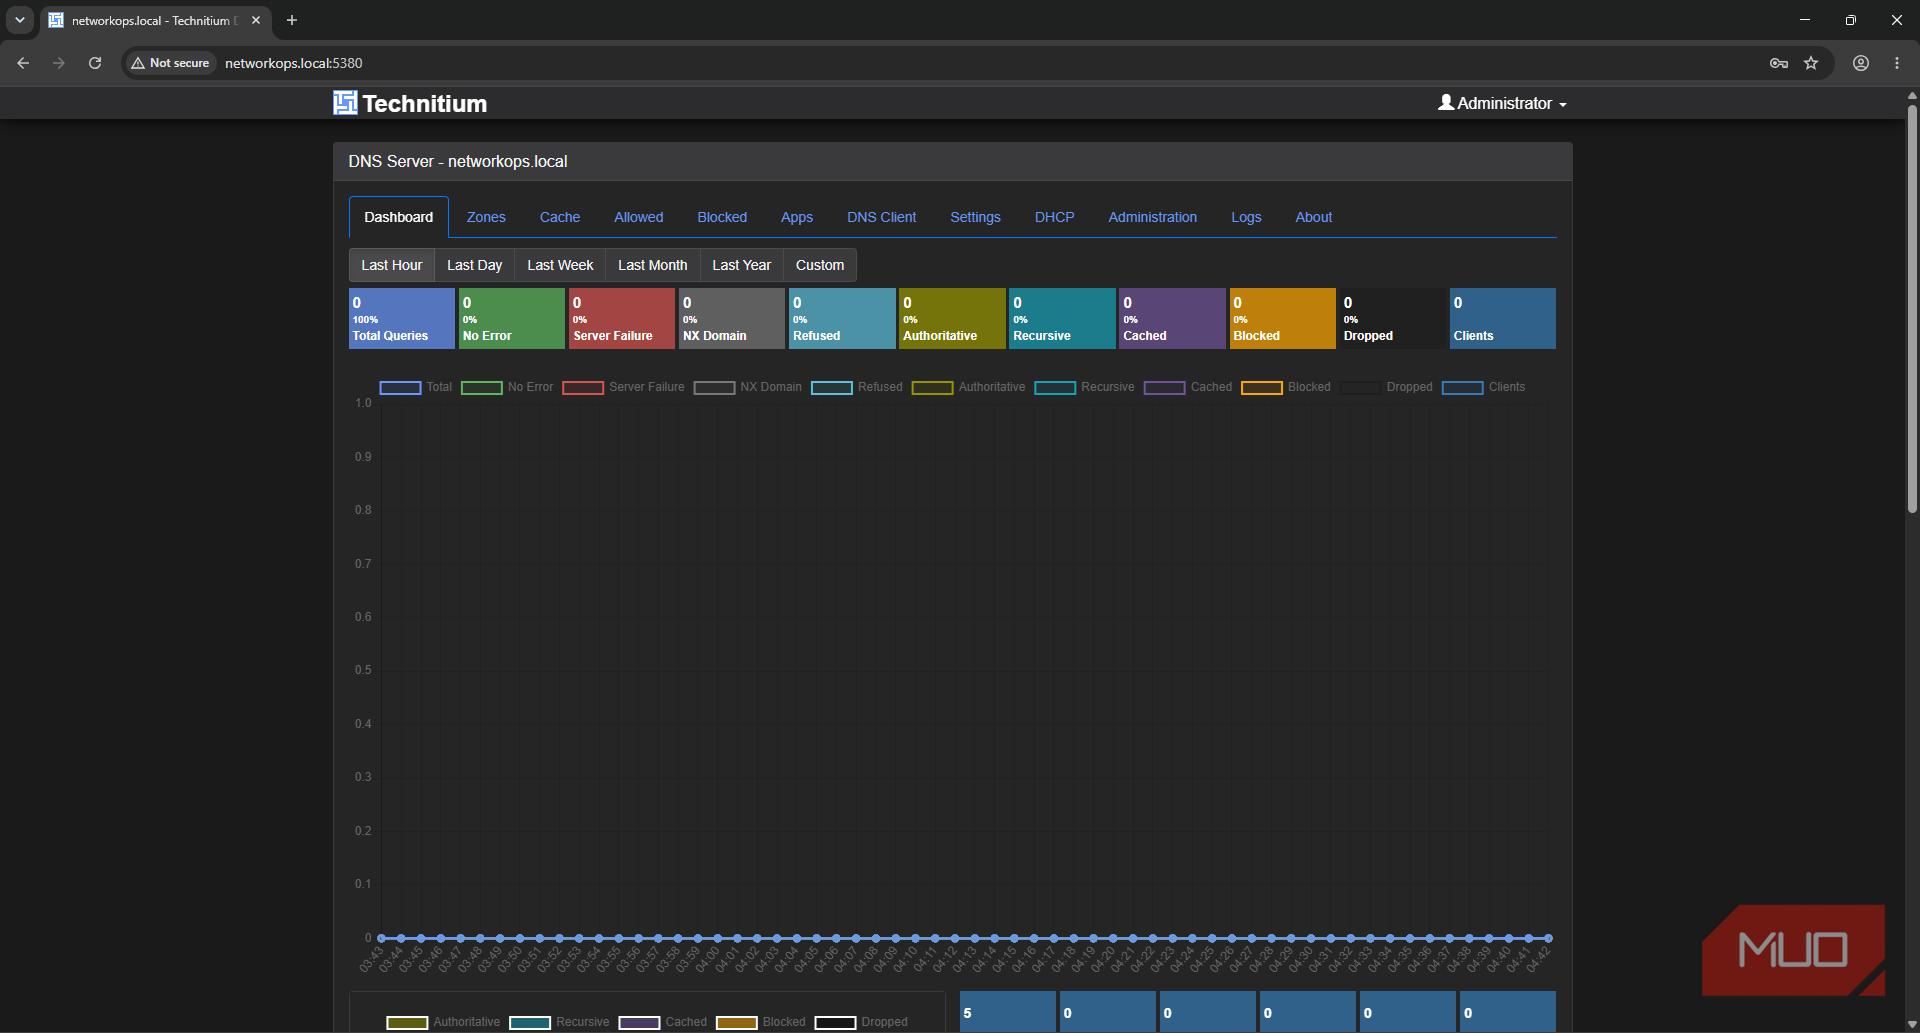Open the DNS Client tab
Viewport: 1920px width, 1033px height.
pos(882,217)
